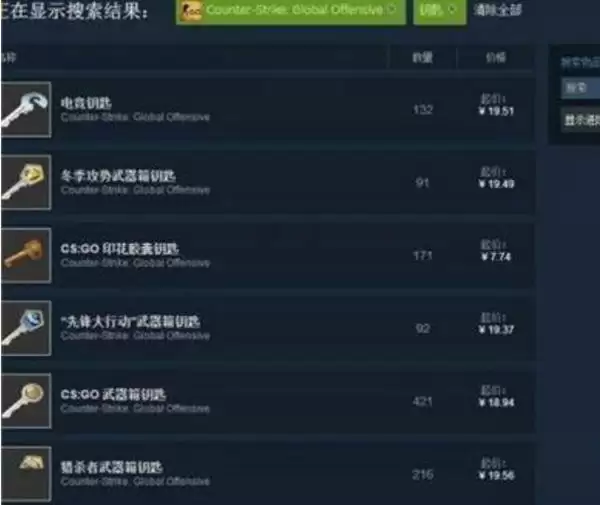Select the CS:GO 武器箱钥匙 key icon
This screenshot has height=505, width=600.
pyautogui.click(x=26, y=401)
